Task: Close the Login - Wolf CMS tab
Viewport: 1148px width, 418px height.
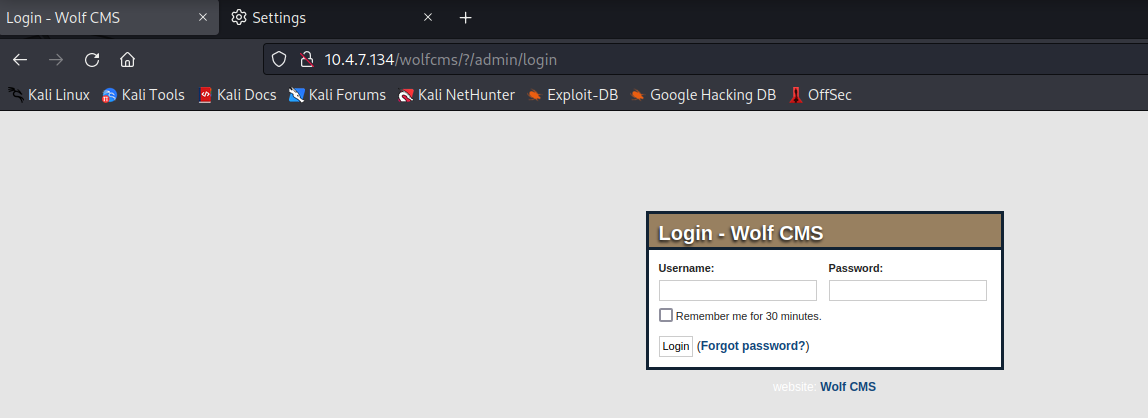Action: (x=203, y=17)
